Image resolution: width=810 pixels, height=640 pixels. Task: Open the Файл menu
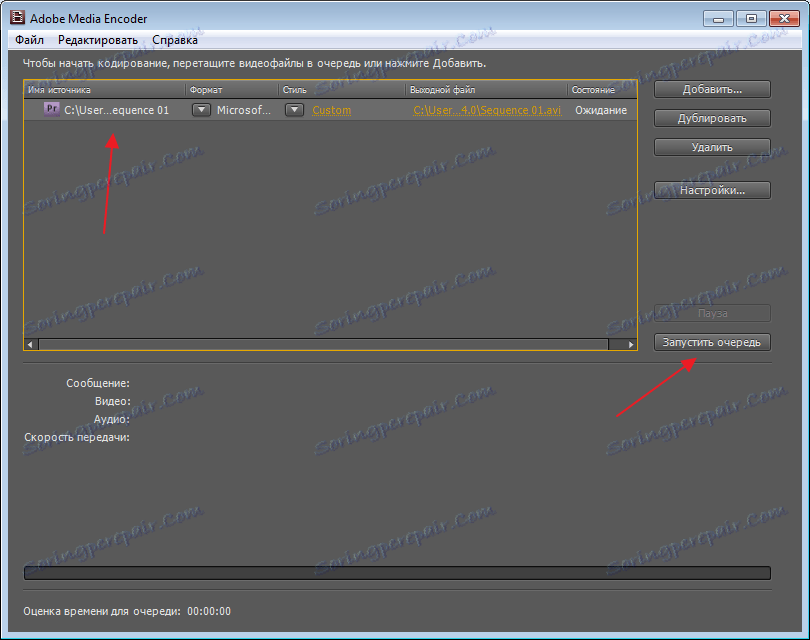coord(29,40)
